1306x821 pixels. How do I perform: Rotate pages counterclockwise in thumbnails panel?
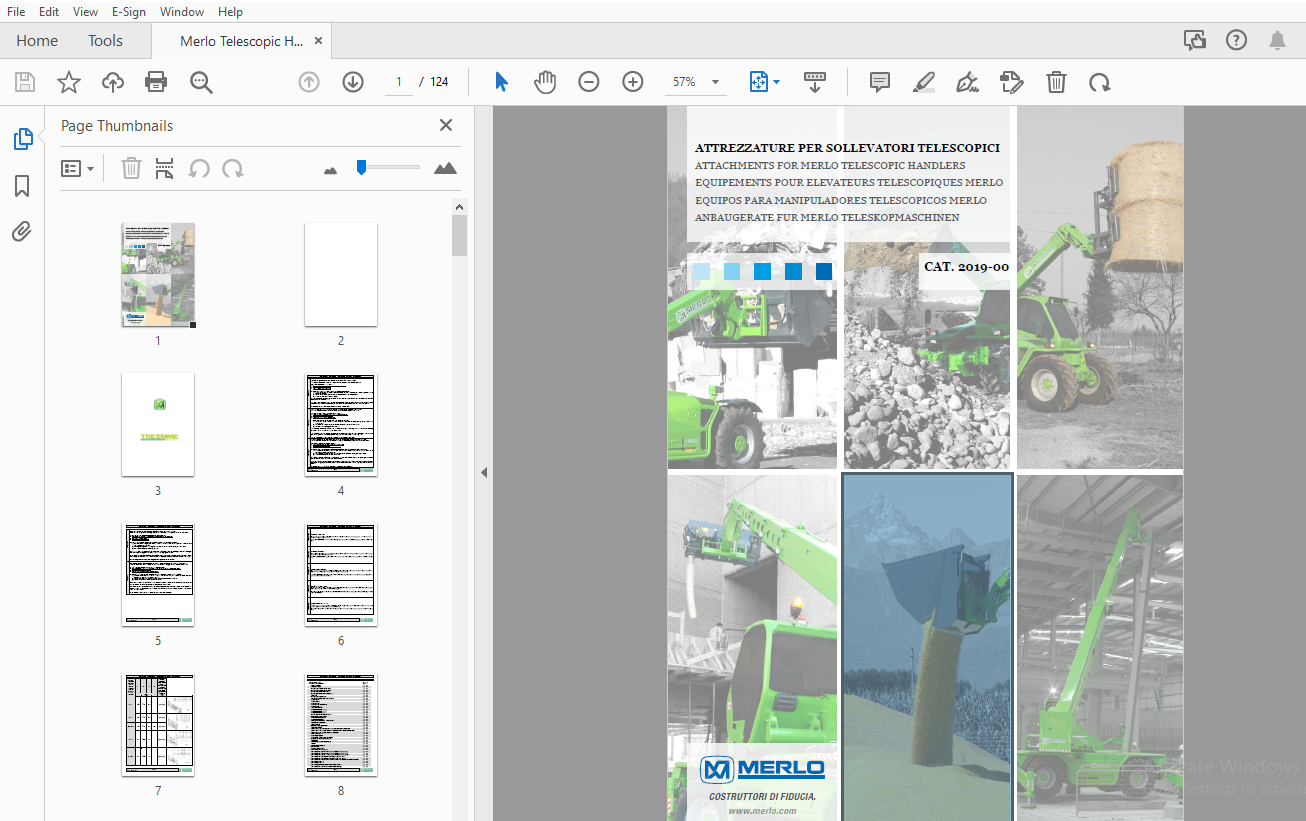point(199,169)
